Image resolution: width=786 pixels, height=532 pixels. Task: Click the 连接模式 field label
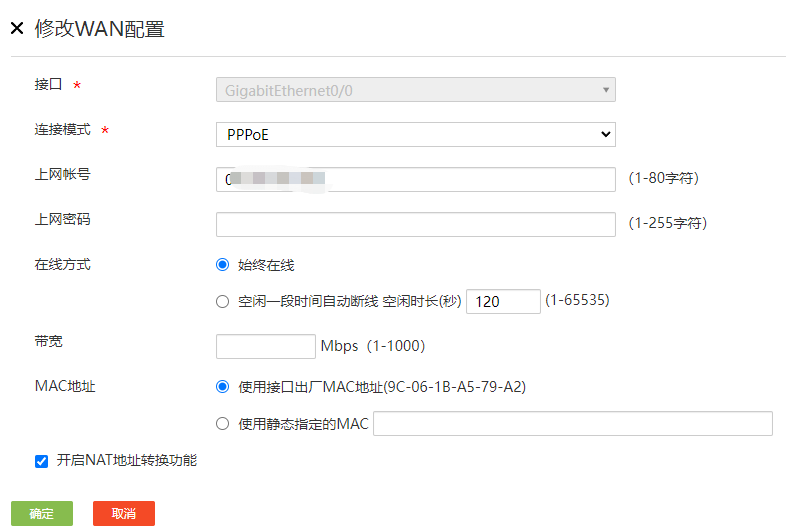(63, 130)
